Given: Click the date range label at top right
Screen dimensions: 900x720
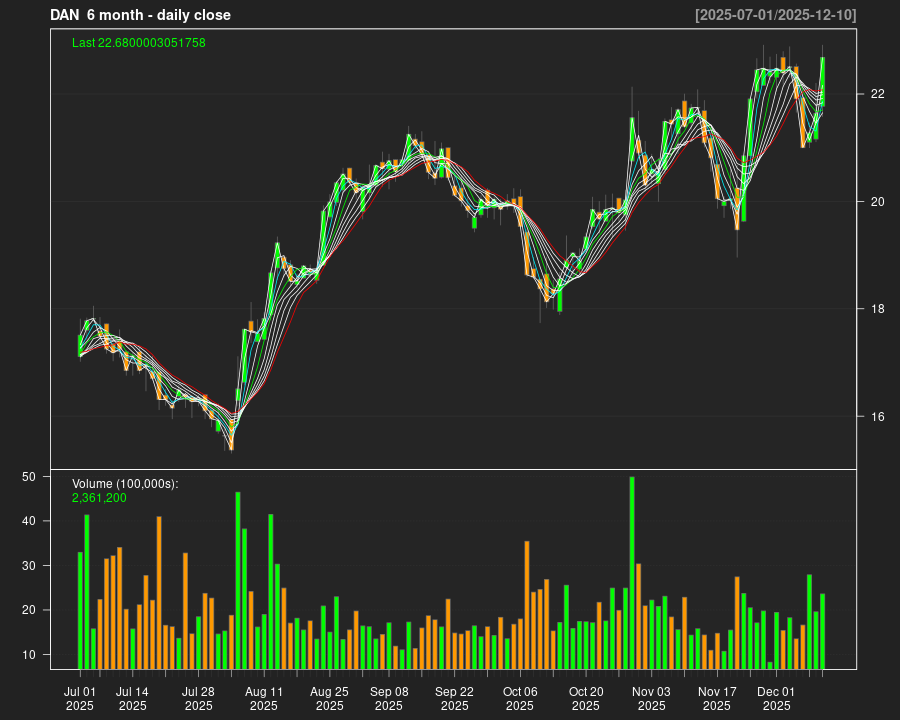Looking at the screenshot, I should click(775, 15).
